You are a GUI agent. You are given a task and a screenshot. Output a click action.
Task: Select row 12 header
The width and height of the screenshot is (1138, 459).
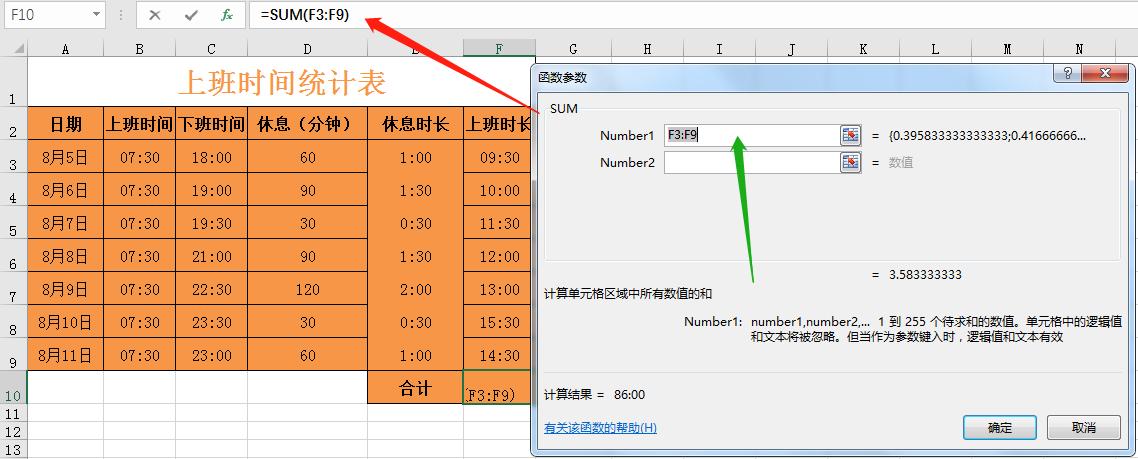point(14,431)
